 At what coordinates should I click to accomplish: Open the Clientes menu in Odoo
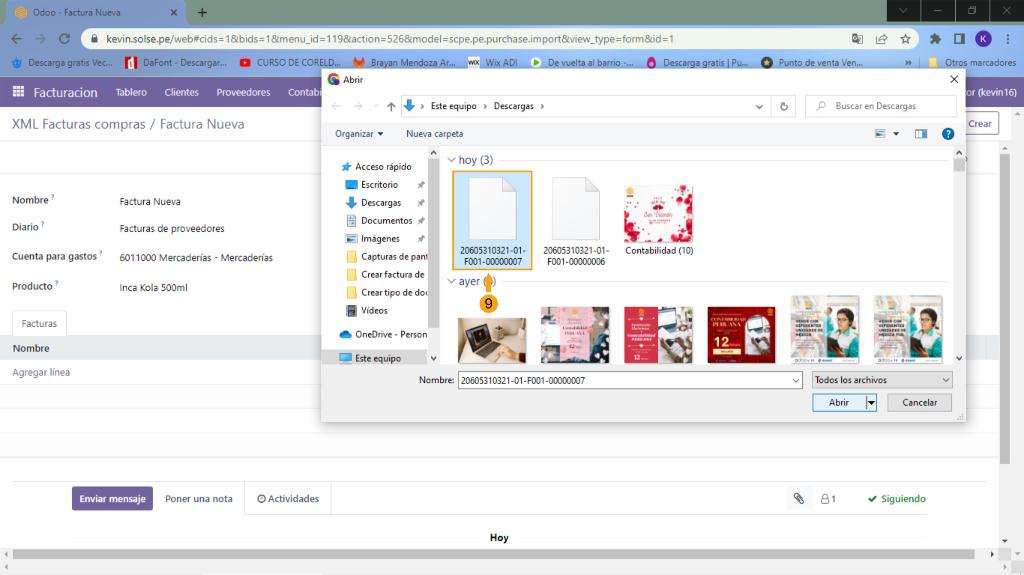coord(181,92)
